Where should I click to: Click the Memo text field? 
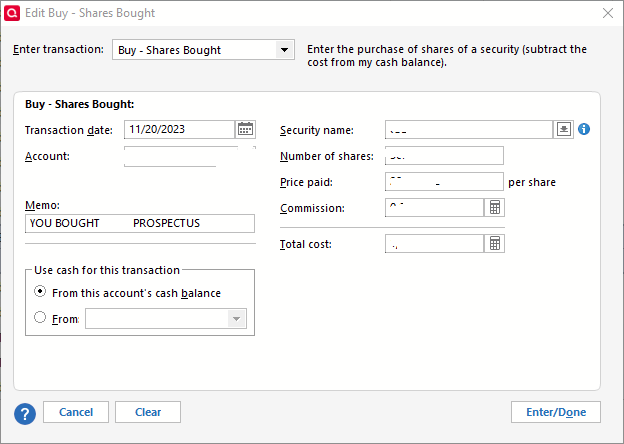coord(140,223)
